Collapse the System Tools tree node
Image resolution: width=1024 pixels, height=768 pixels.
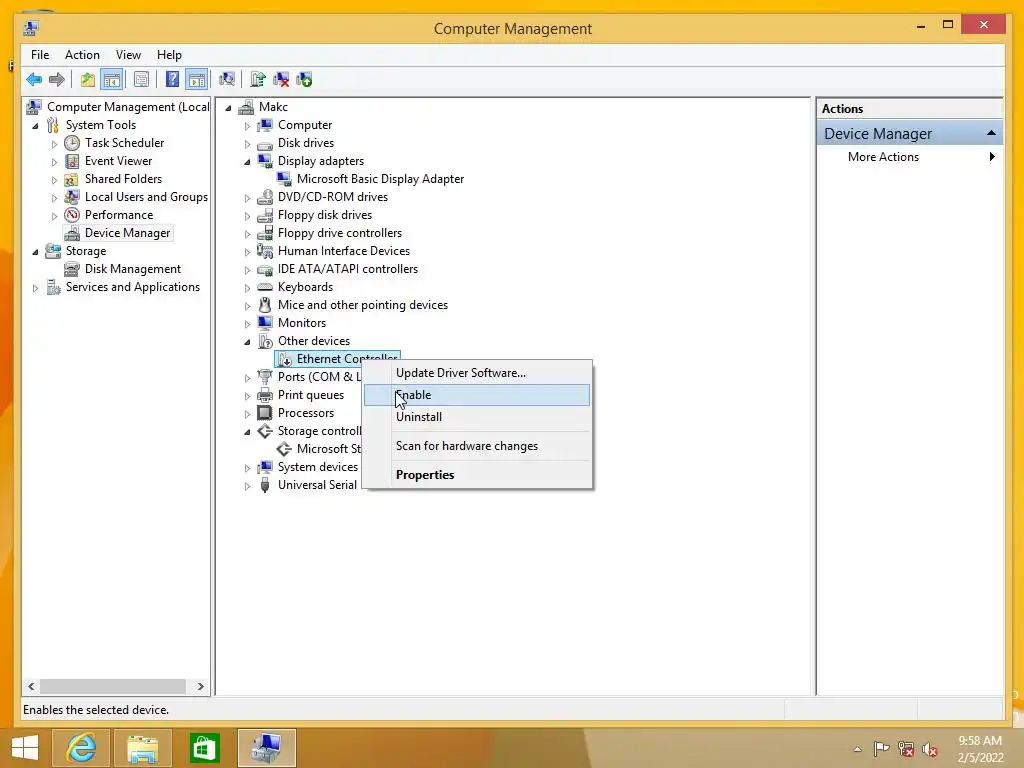[35, 125]
